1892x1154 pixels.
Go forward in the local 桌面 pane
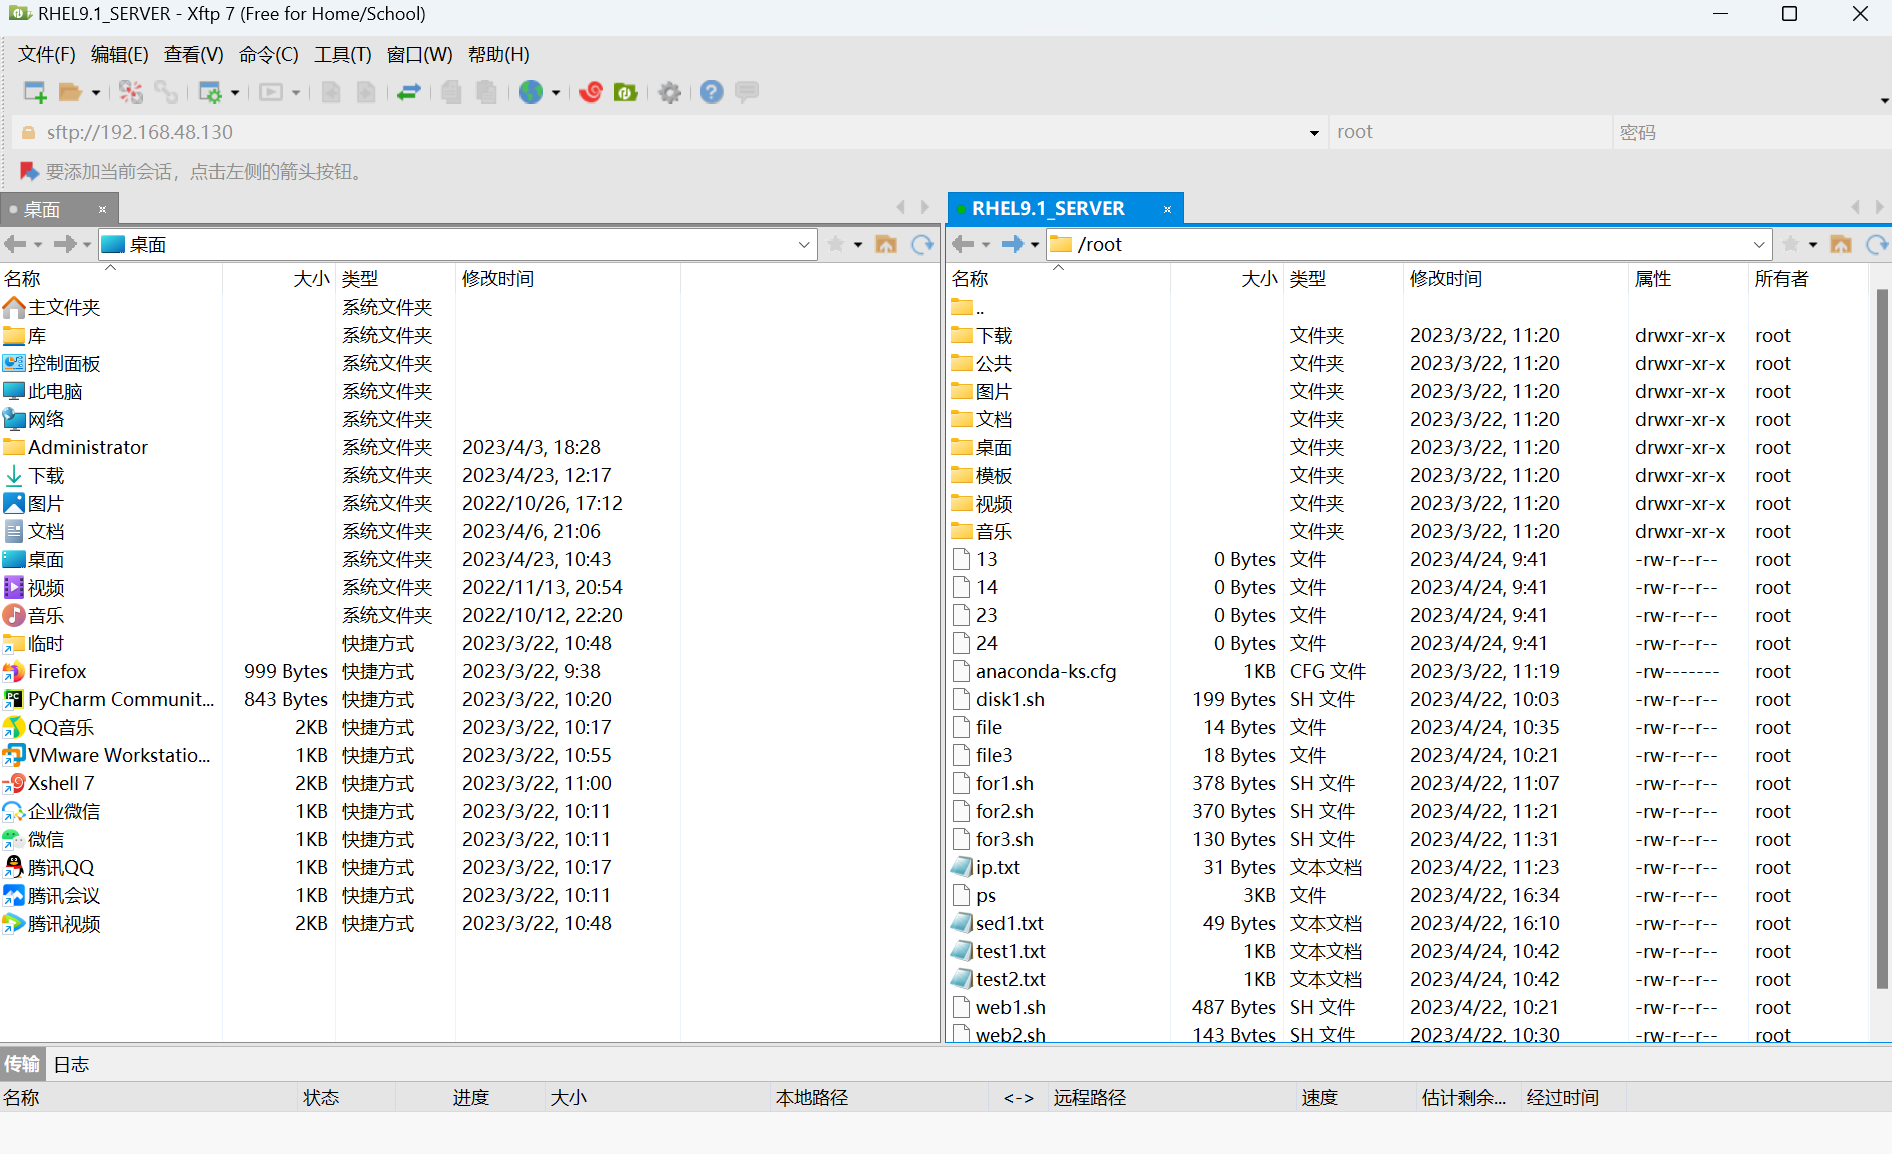click(x=65, y=244)
